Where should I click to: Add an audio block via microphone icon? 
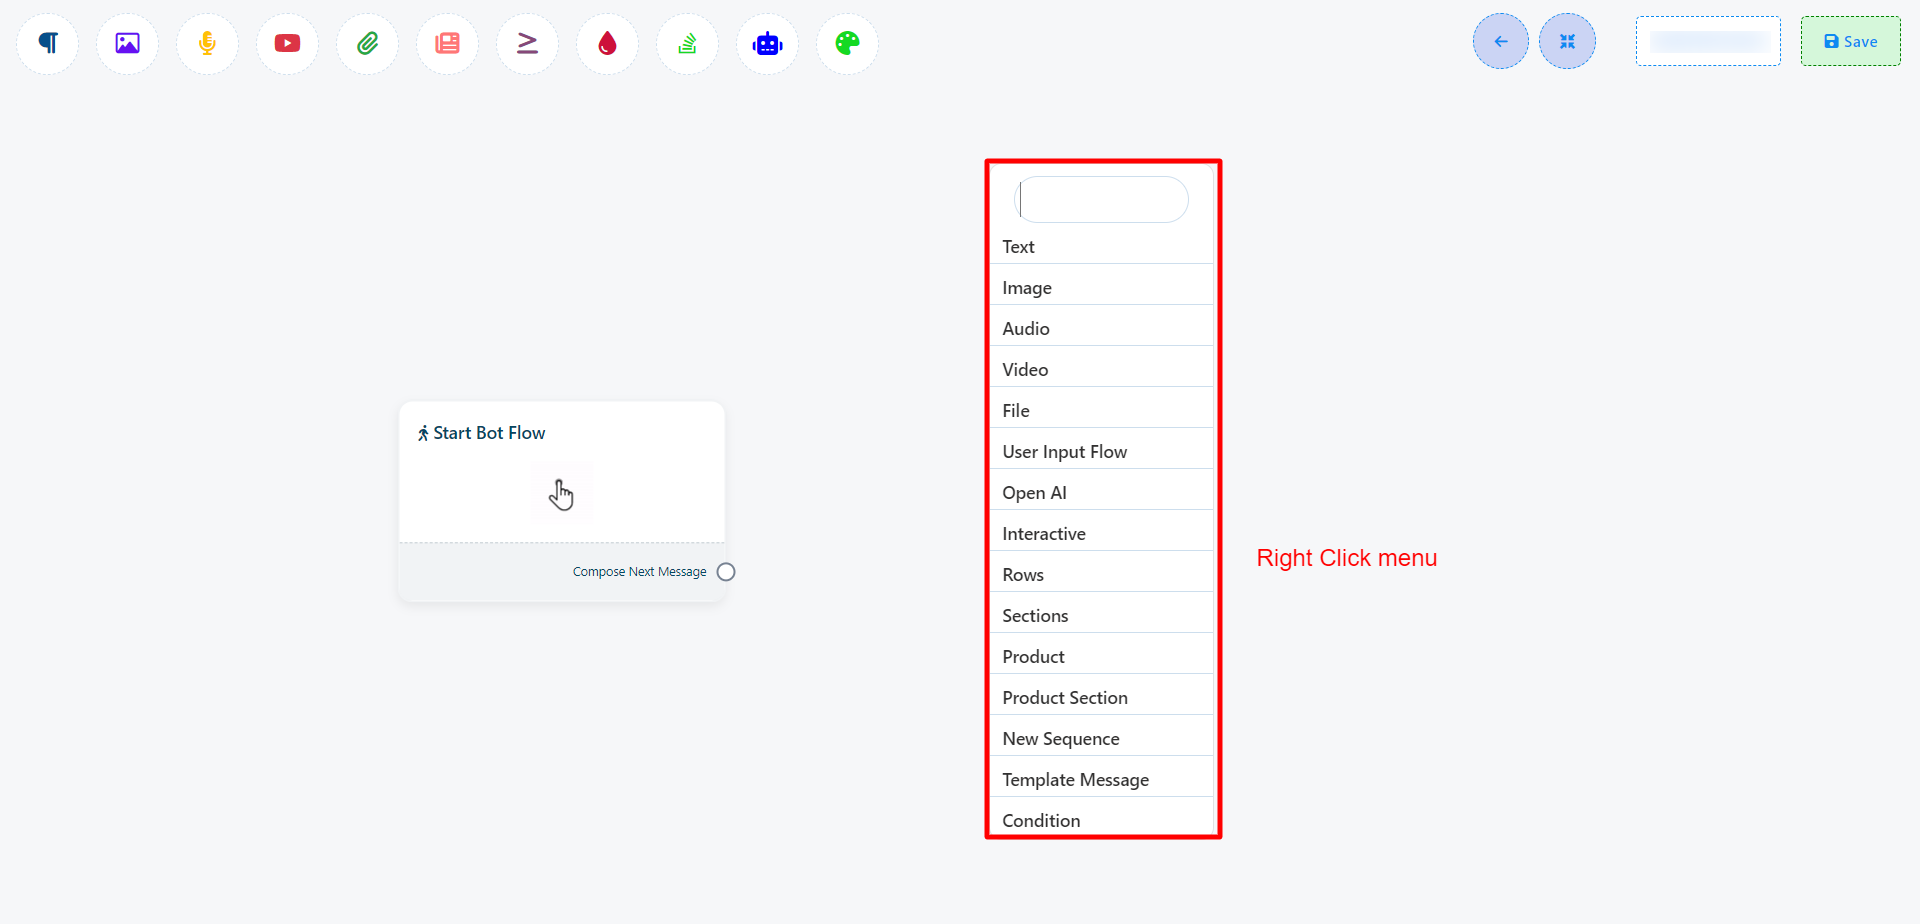tap(207, 43)
